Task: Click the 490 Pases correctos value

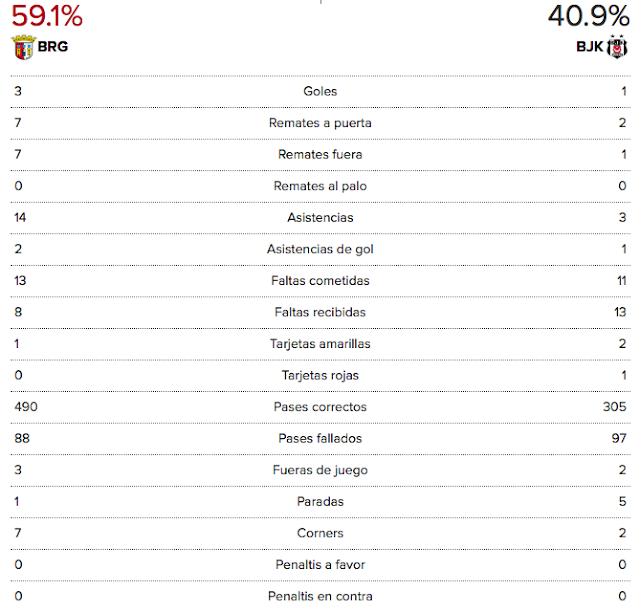Action: 26,407
